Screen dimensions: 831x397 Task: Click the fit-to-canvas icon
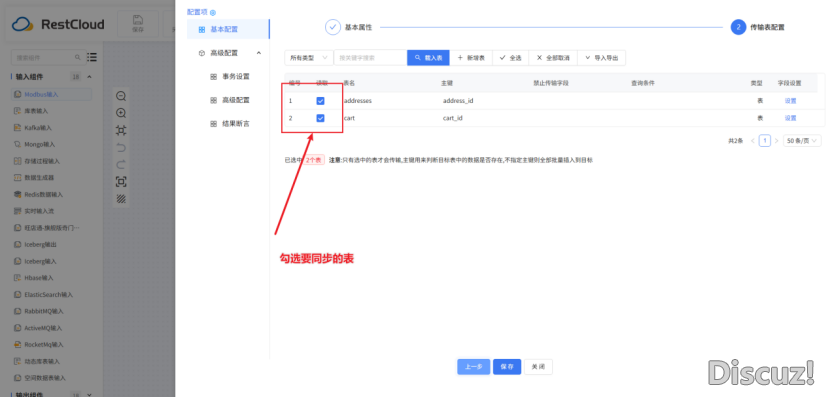pyautogui.click(x=121, y=130)
